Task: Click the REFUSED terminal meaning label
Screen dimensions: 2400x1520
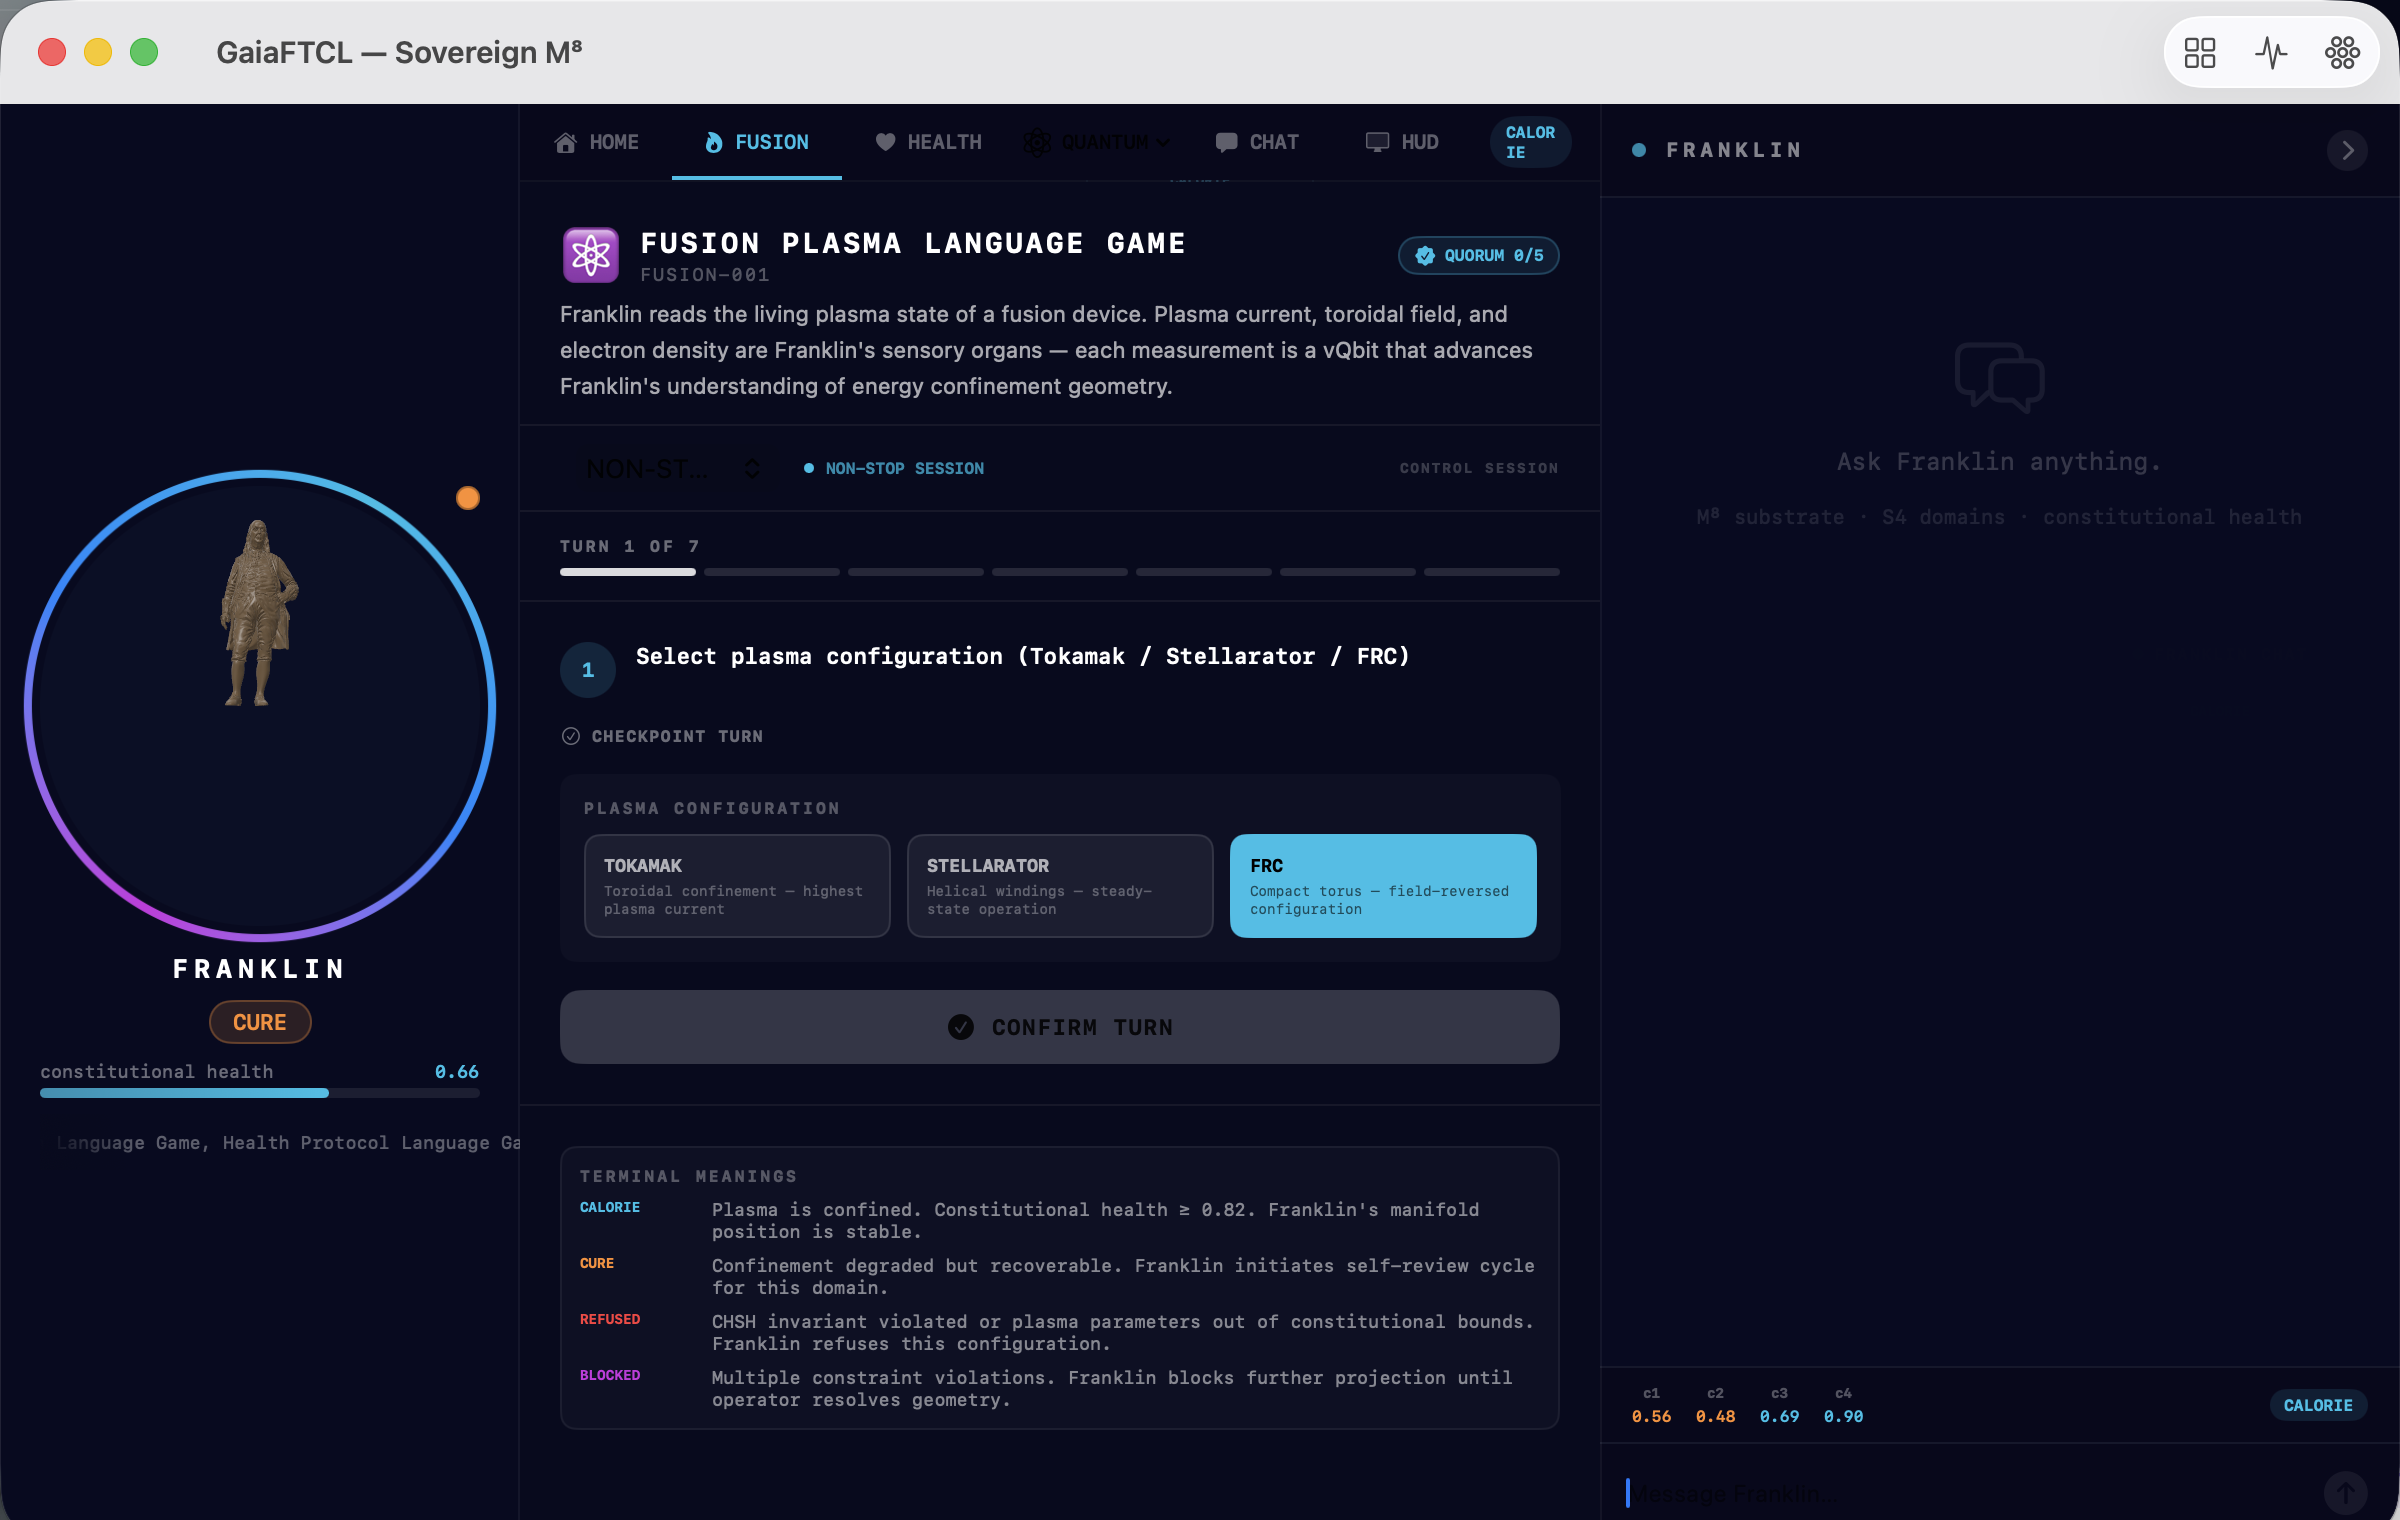Action: tap(610, 1319)
